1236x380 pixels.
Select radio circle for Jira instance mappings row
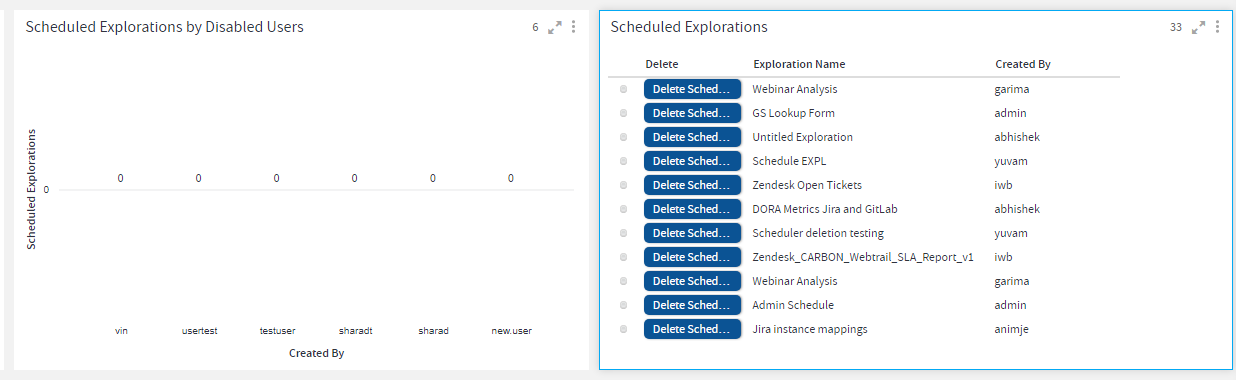click(624, 329)
